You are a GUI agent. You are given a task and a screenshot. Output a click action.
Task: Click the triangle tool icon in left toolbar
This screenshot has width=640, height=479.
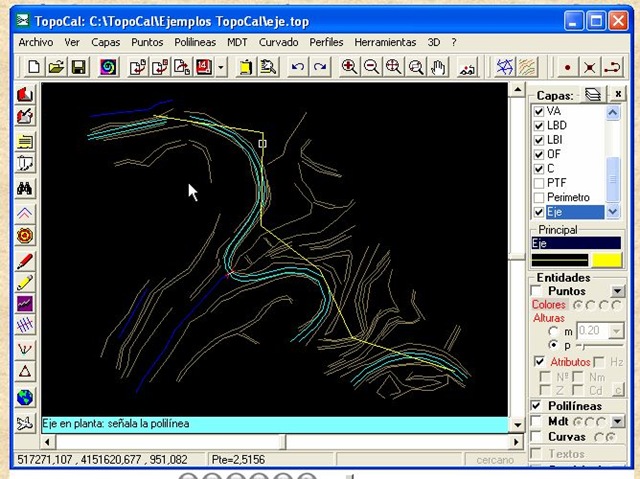(x=25, y=371)
